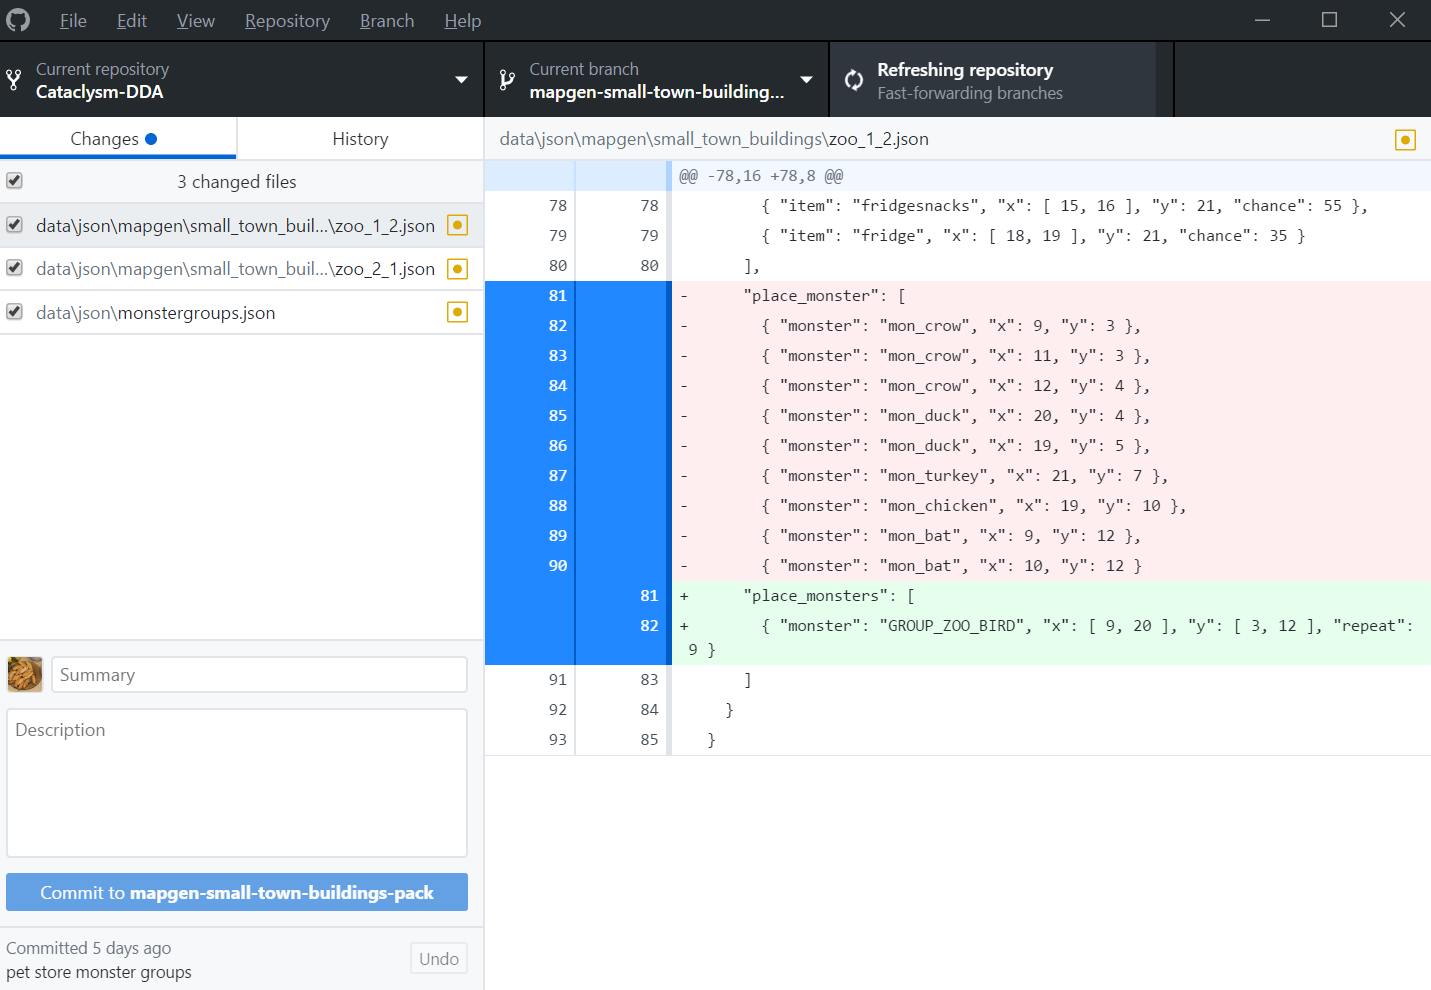Click the '3 changed files' label
The height and width of the screenshot is (990, 1431).
coord(237,182)
